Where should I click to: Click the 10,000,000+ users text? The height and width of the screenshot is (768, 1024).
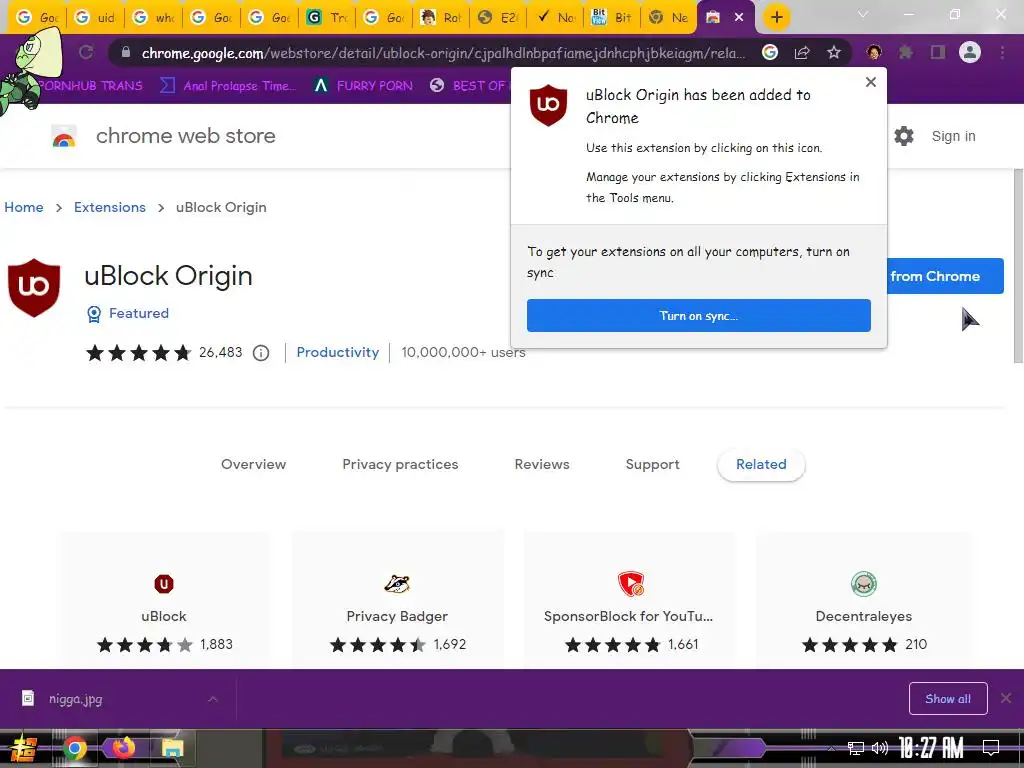coord(463,353)
